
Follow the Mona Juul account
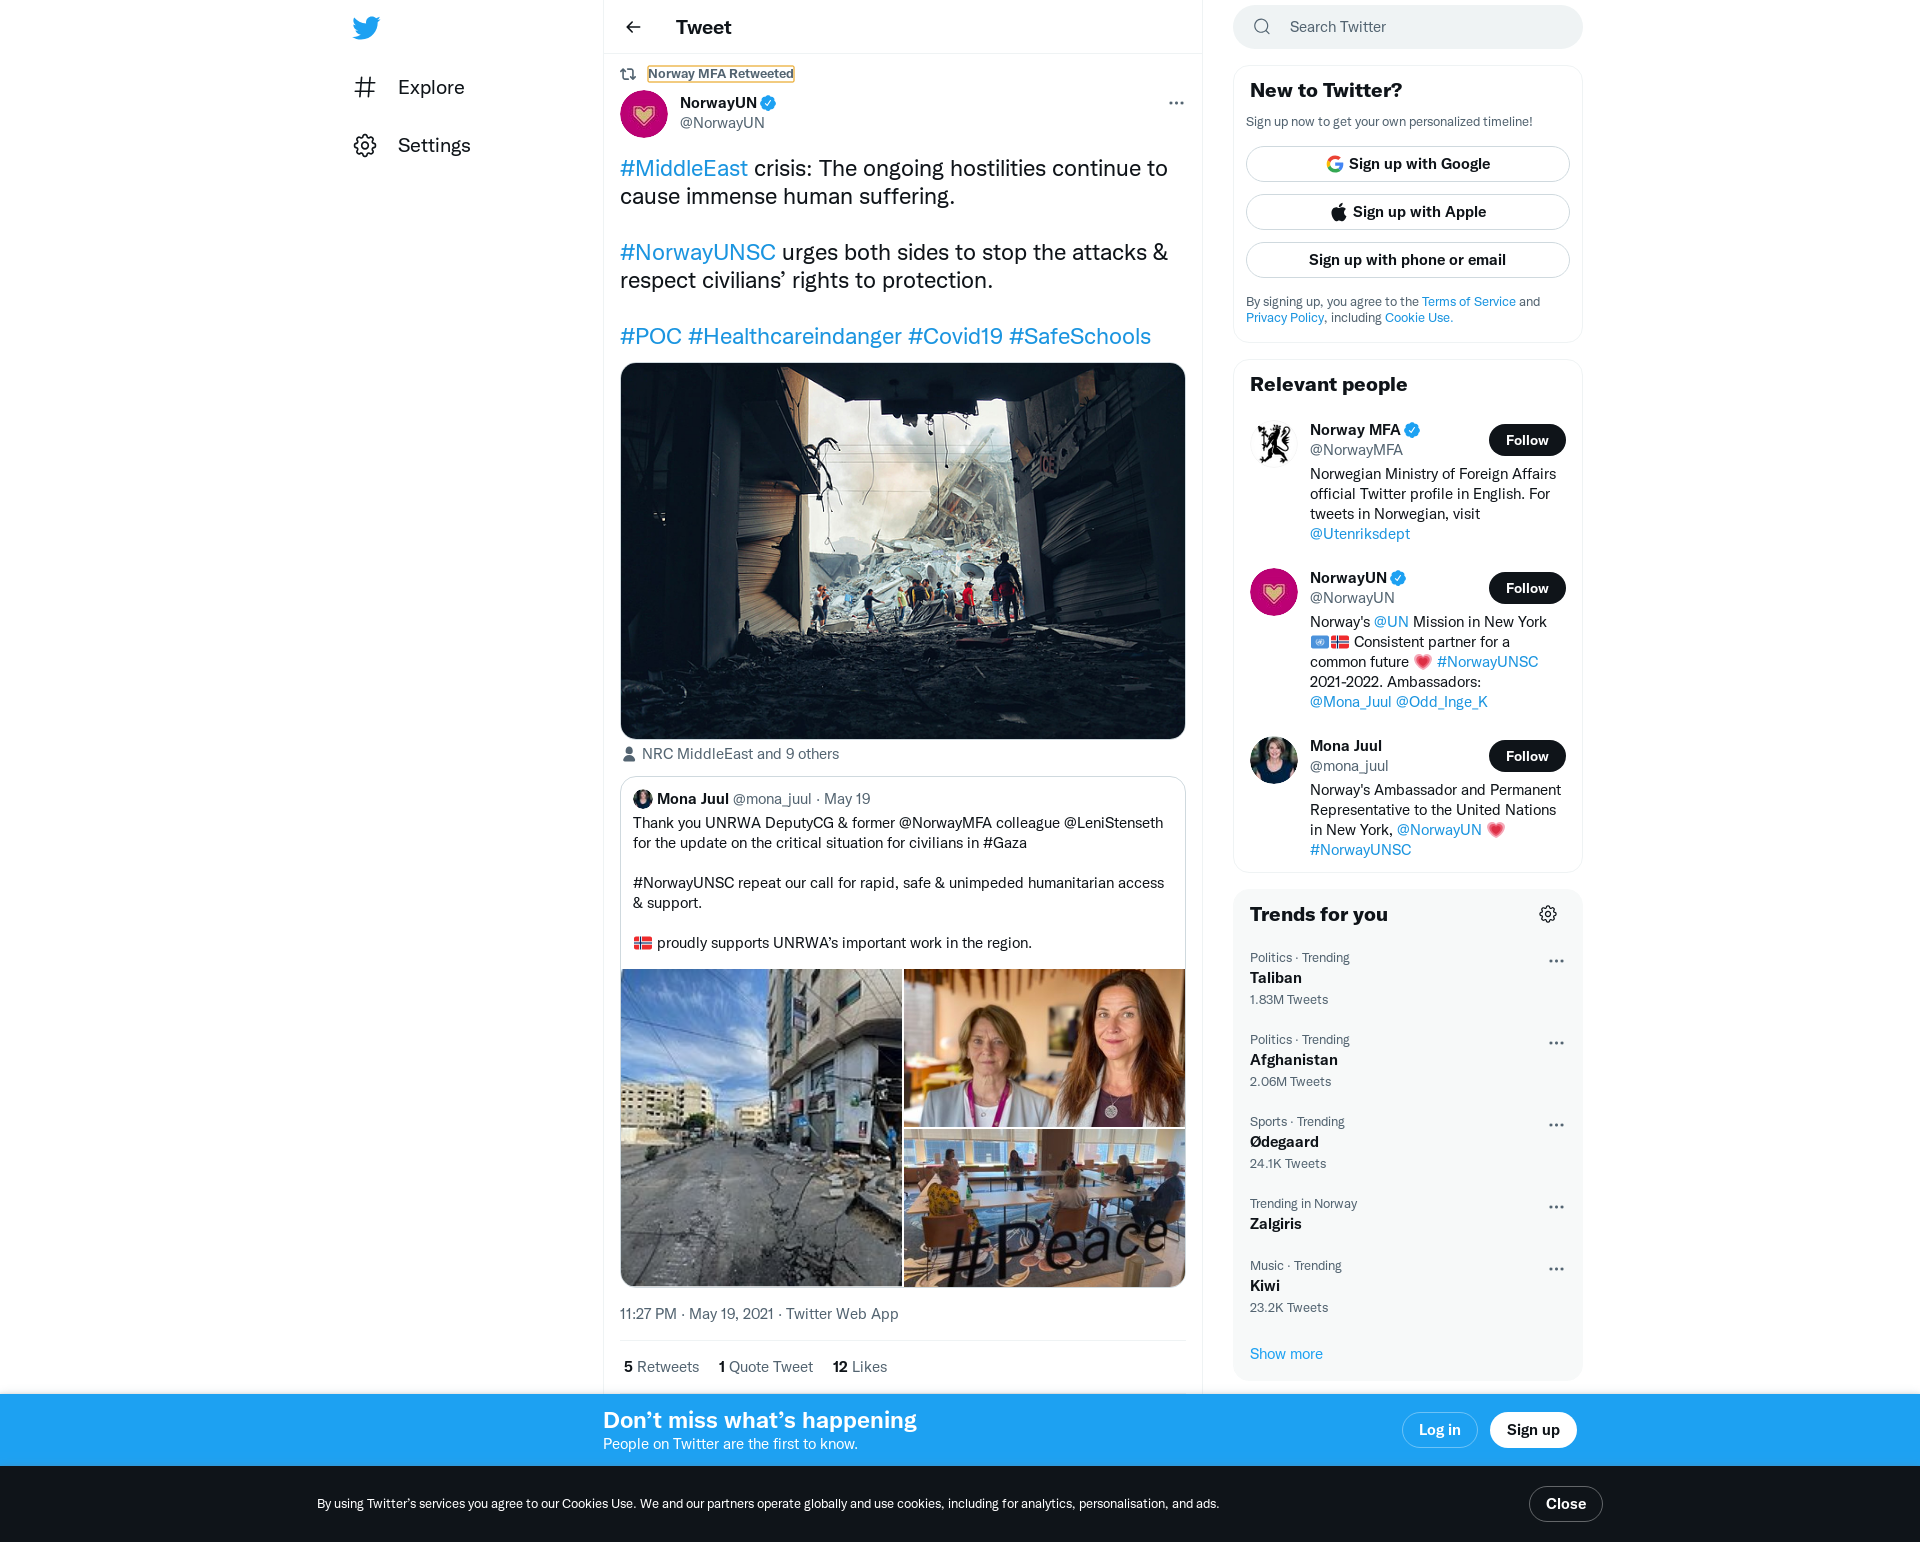point(1527,756)
